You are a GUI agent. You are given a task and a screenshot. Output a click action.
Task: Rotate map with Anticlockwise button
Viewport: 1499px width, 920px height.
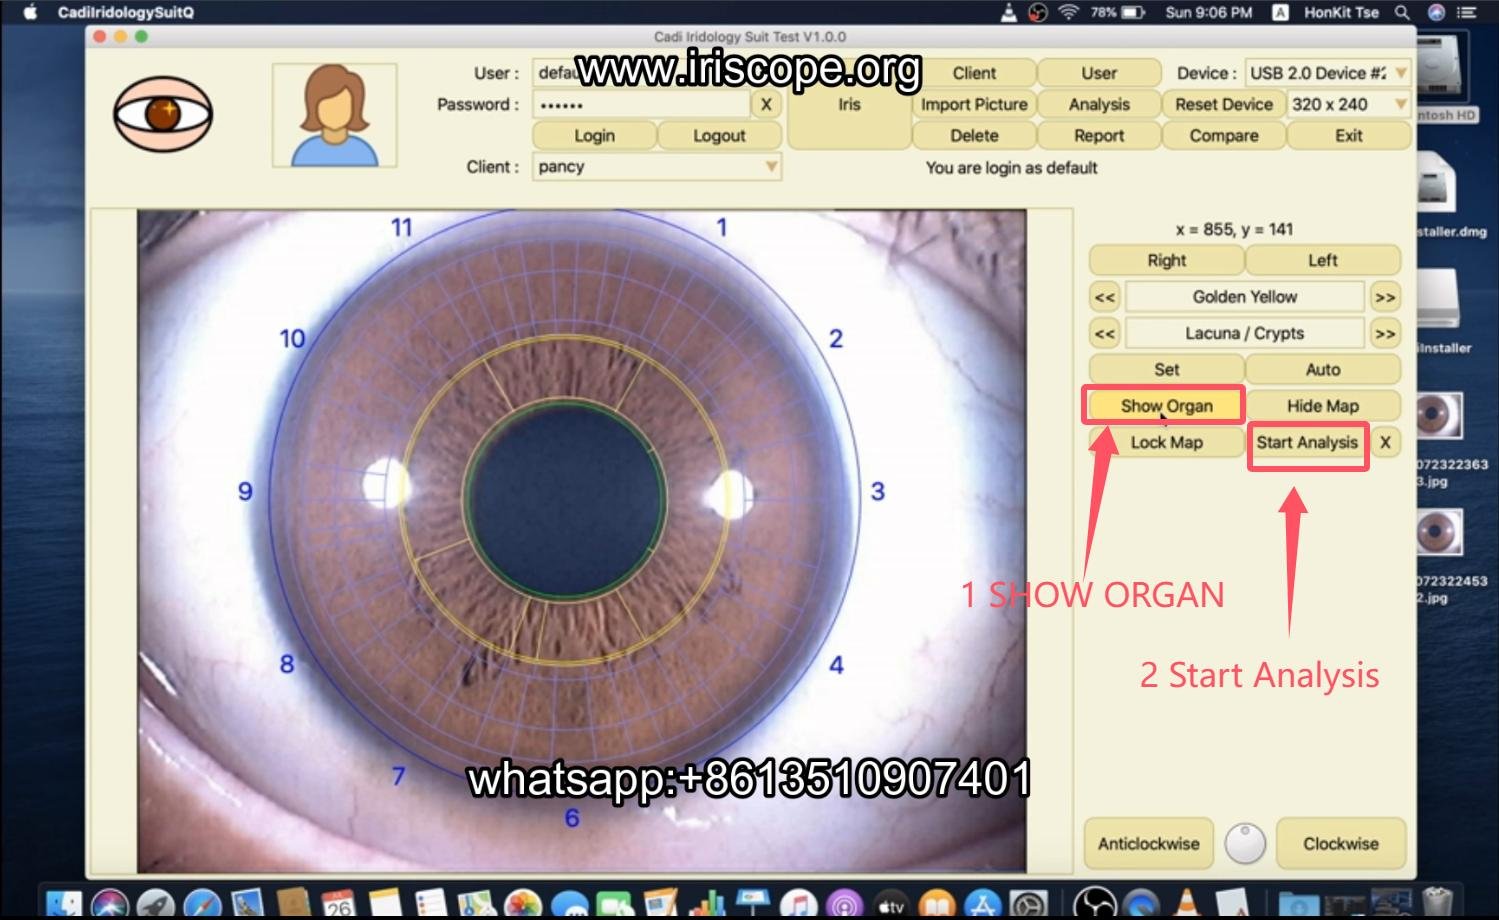point(1148,843)
